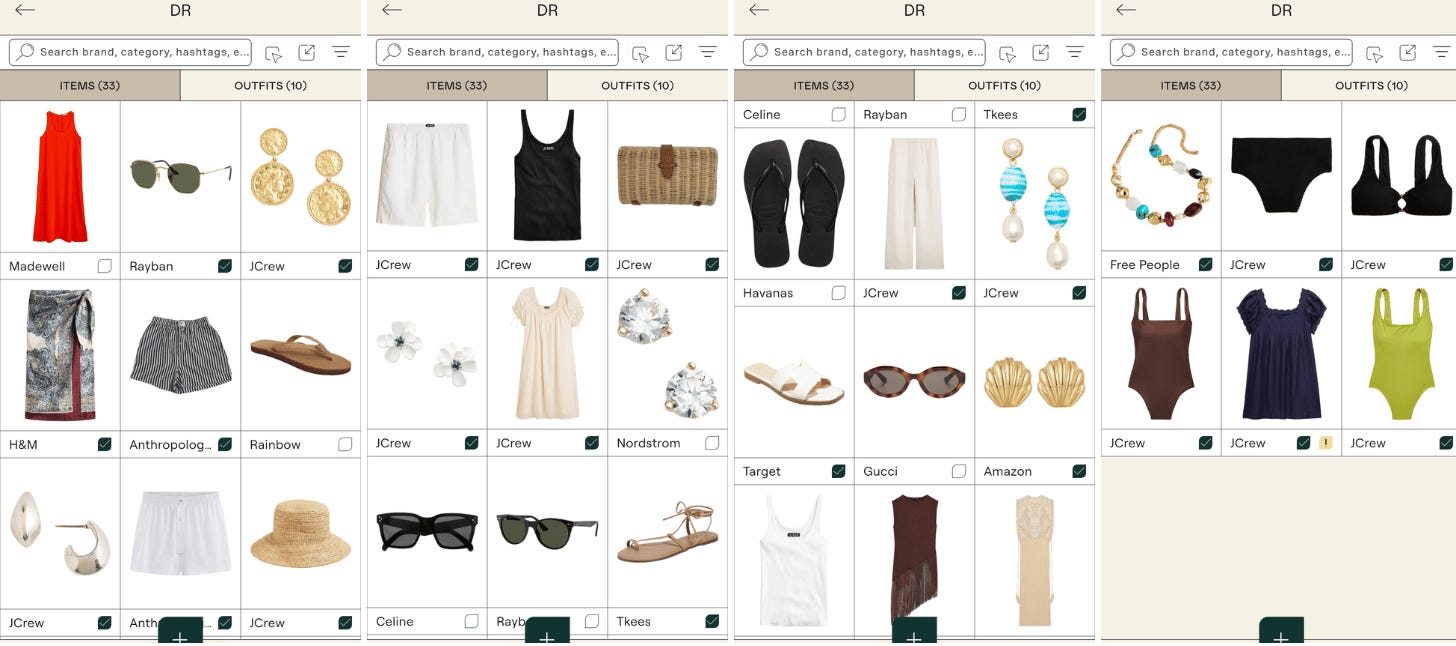Viewport: 1456px width, 646px height.
Task: Switch to OUTFITS (10) tab in the second screen
Action: pyautogui.click(x=638, y=86)
